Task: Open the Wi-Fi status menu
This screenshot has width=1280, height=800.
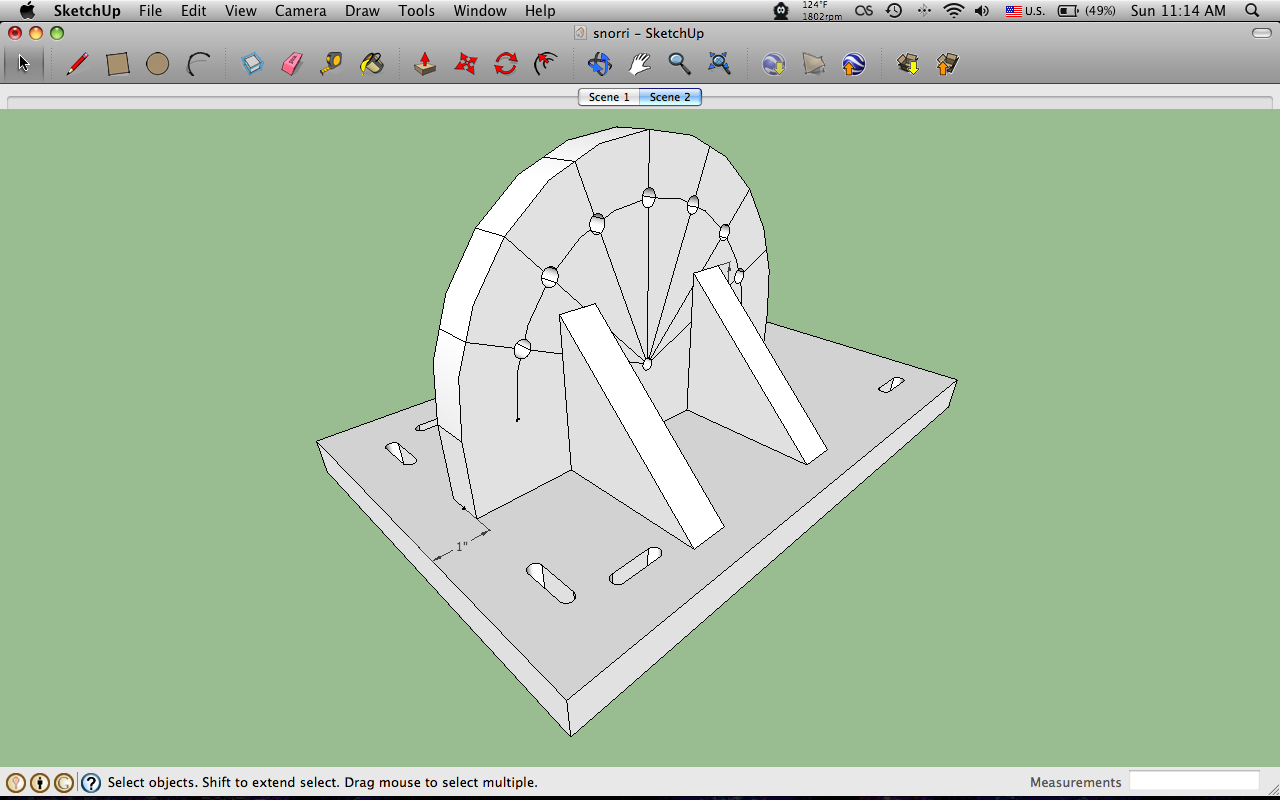Action: [954, 11]
